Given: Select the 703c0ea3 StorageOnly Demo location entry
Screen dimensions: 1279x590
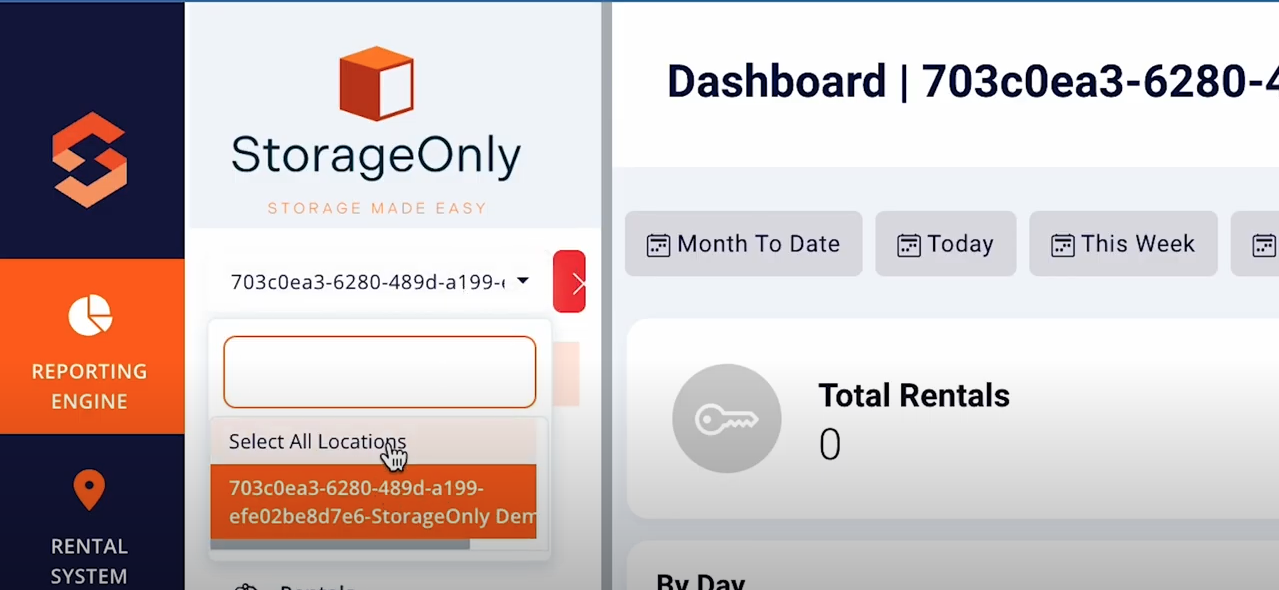Looking at the screenshot, I should (x=373, y=501).
